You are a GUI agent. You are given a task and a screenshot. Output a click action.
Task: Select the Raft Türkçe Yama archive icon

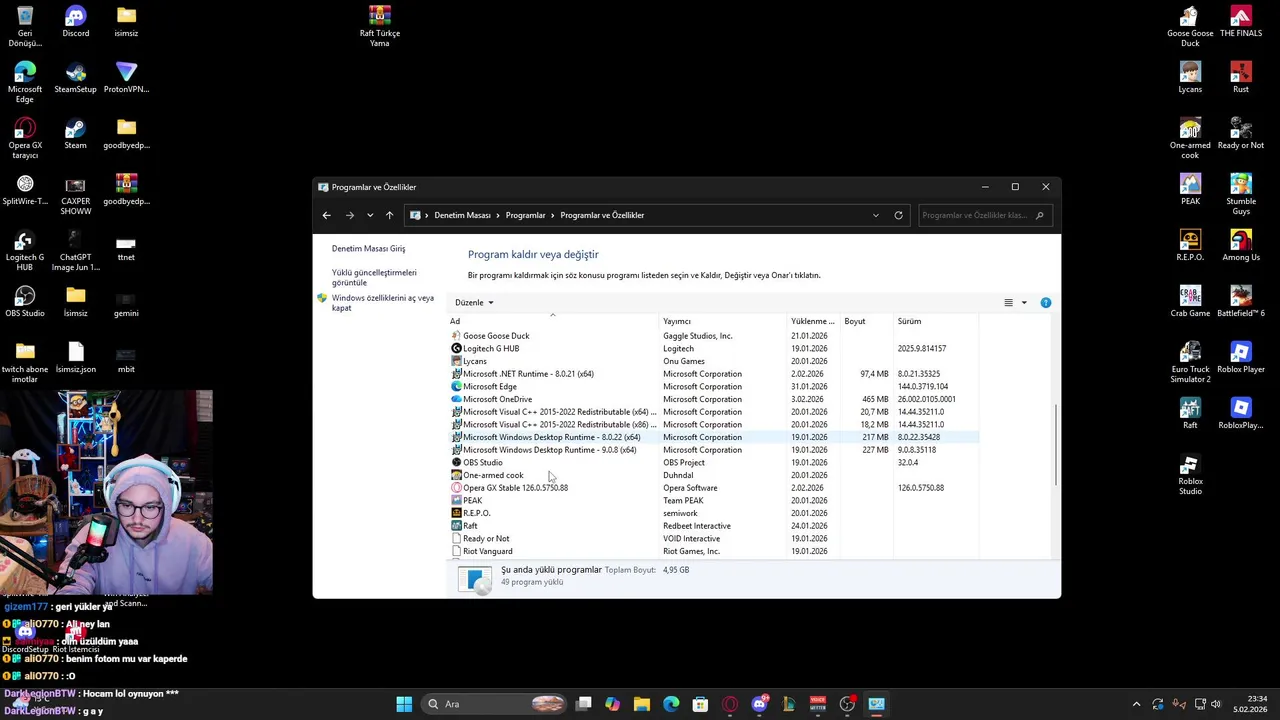coord(379,27)
